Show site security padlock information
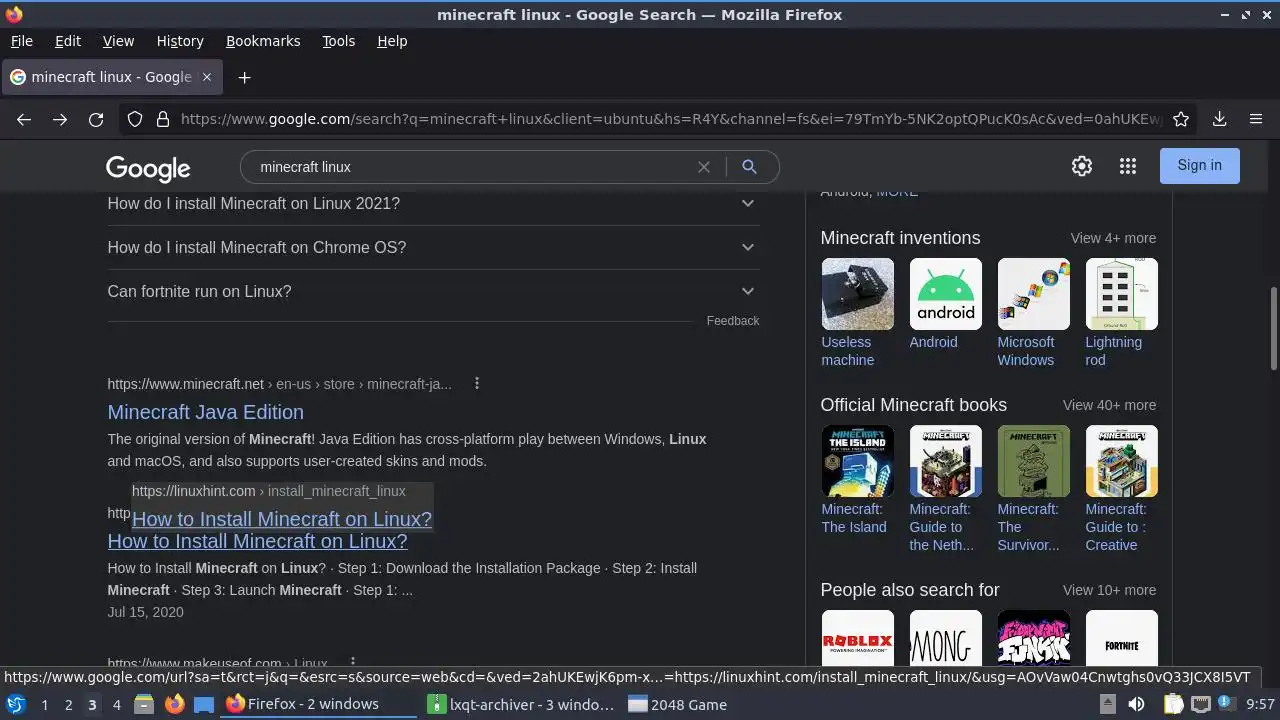 (x=163, y=119)
